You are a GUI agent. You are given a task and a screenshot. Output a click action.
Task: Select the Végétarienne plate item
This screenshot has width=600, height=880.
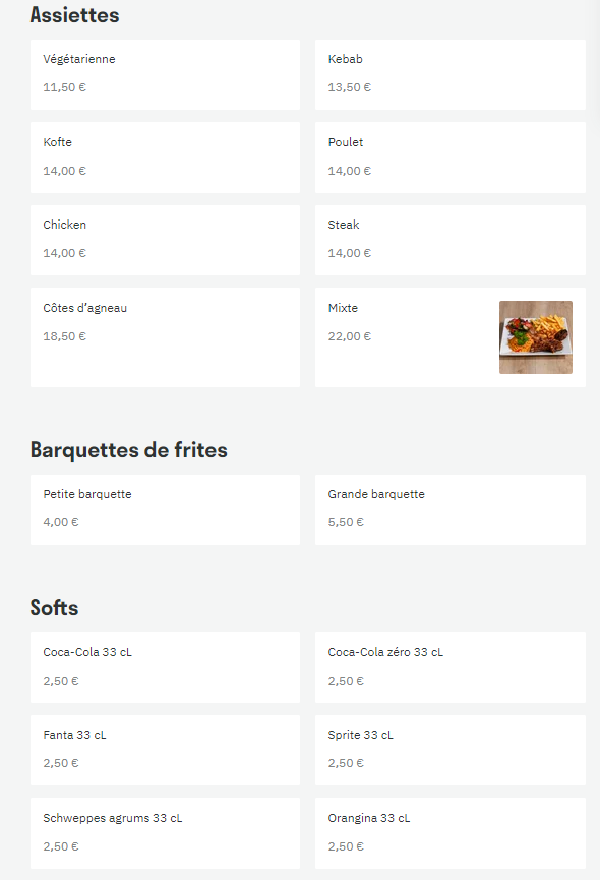pyautogui.click(x=165, y=75)
